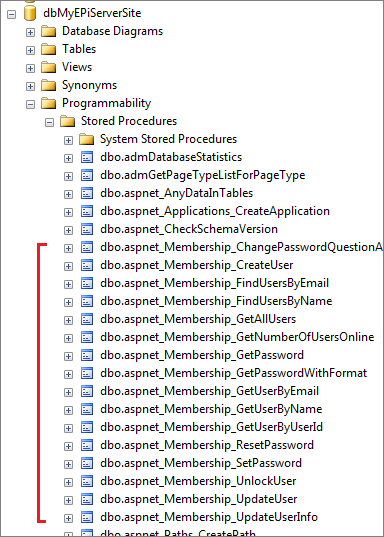The height and width of the screenshot is (537, 384).
Task: Expand dbo.aspnet_Membership_CreateUser procedure
Action: pyautogui.click(x=68, y=266)
